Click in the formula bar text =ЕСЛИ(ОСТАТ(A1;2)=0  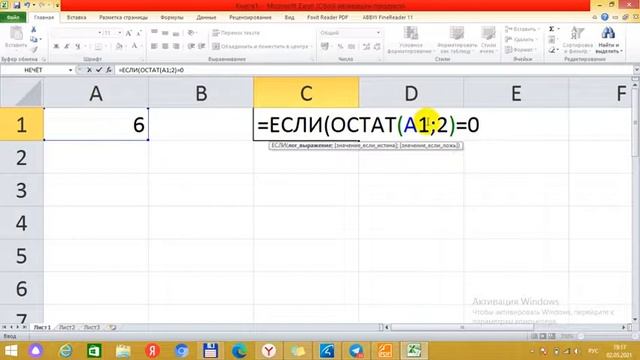point(151,70)
